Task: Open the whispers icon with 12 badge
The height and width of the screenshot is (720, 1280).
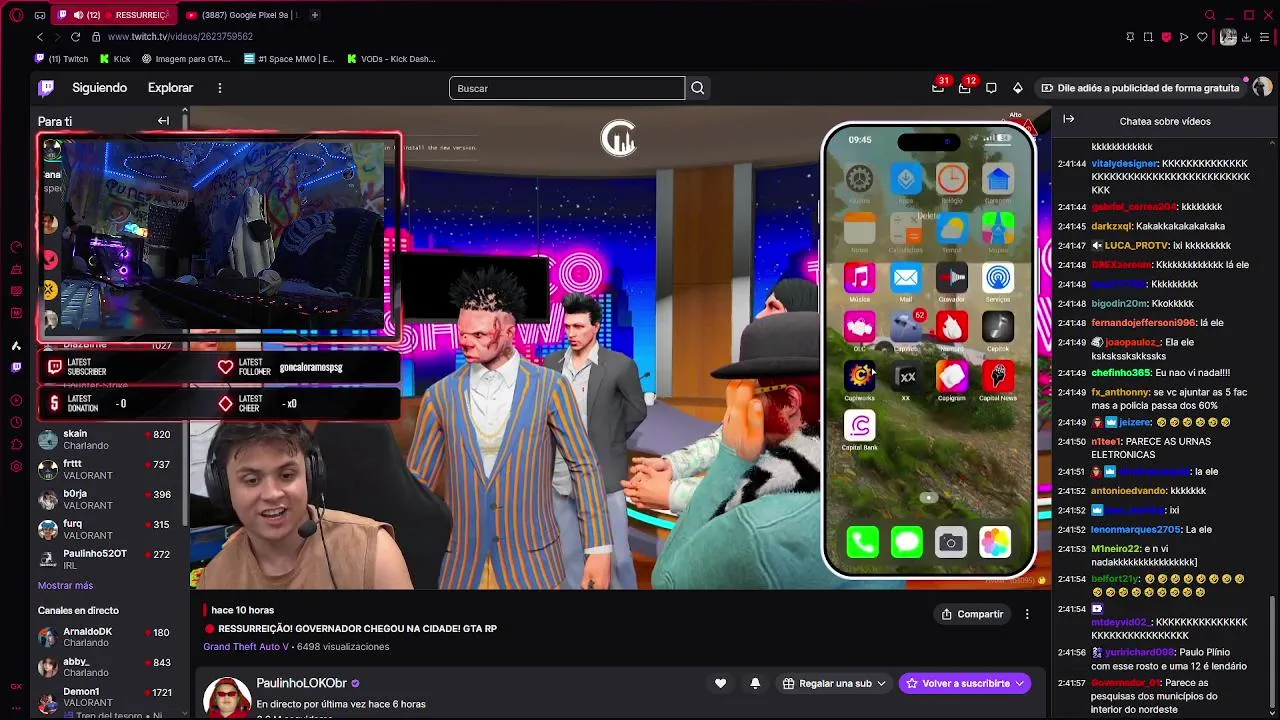Action: (x=965, y=88)
